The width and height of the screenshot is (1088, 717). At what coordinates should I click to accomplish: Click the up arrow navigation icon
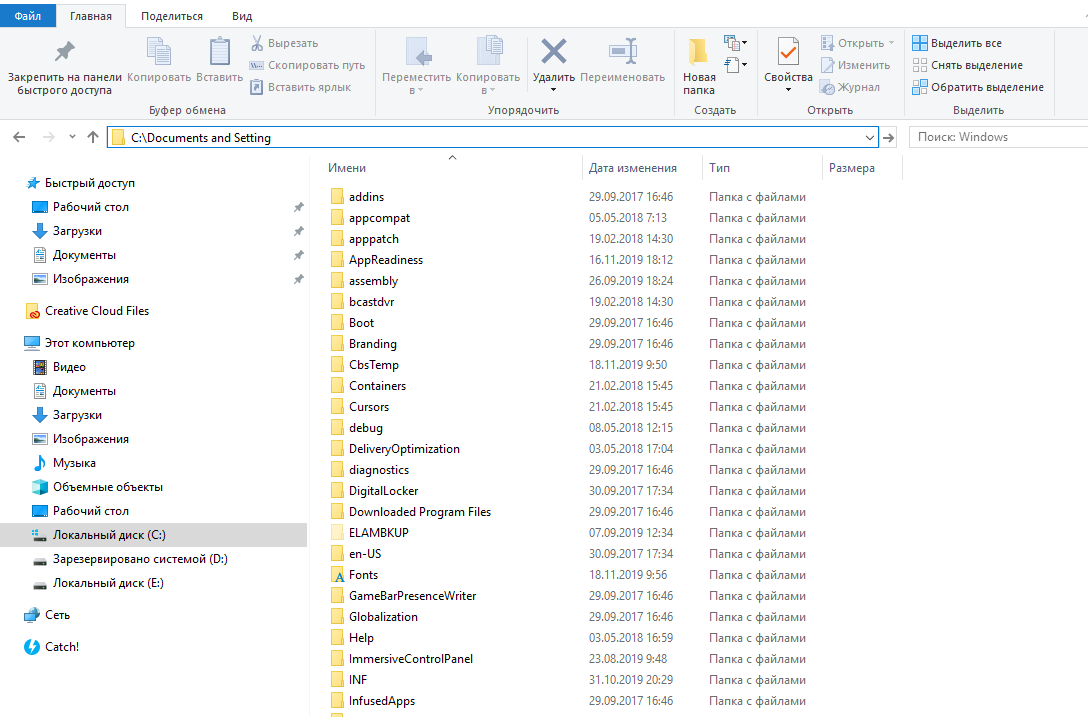(x=93, y=137)
